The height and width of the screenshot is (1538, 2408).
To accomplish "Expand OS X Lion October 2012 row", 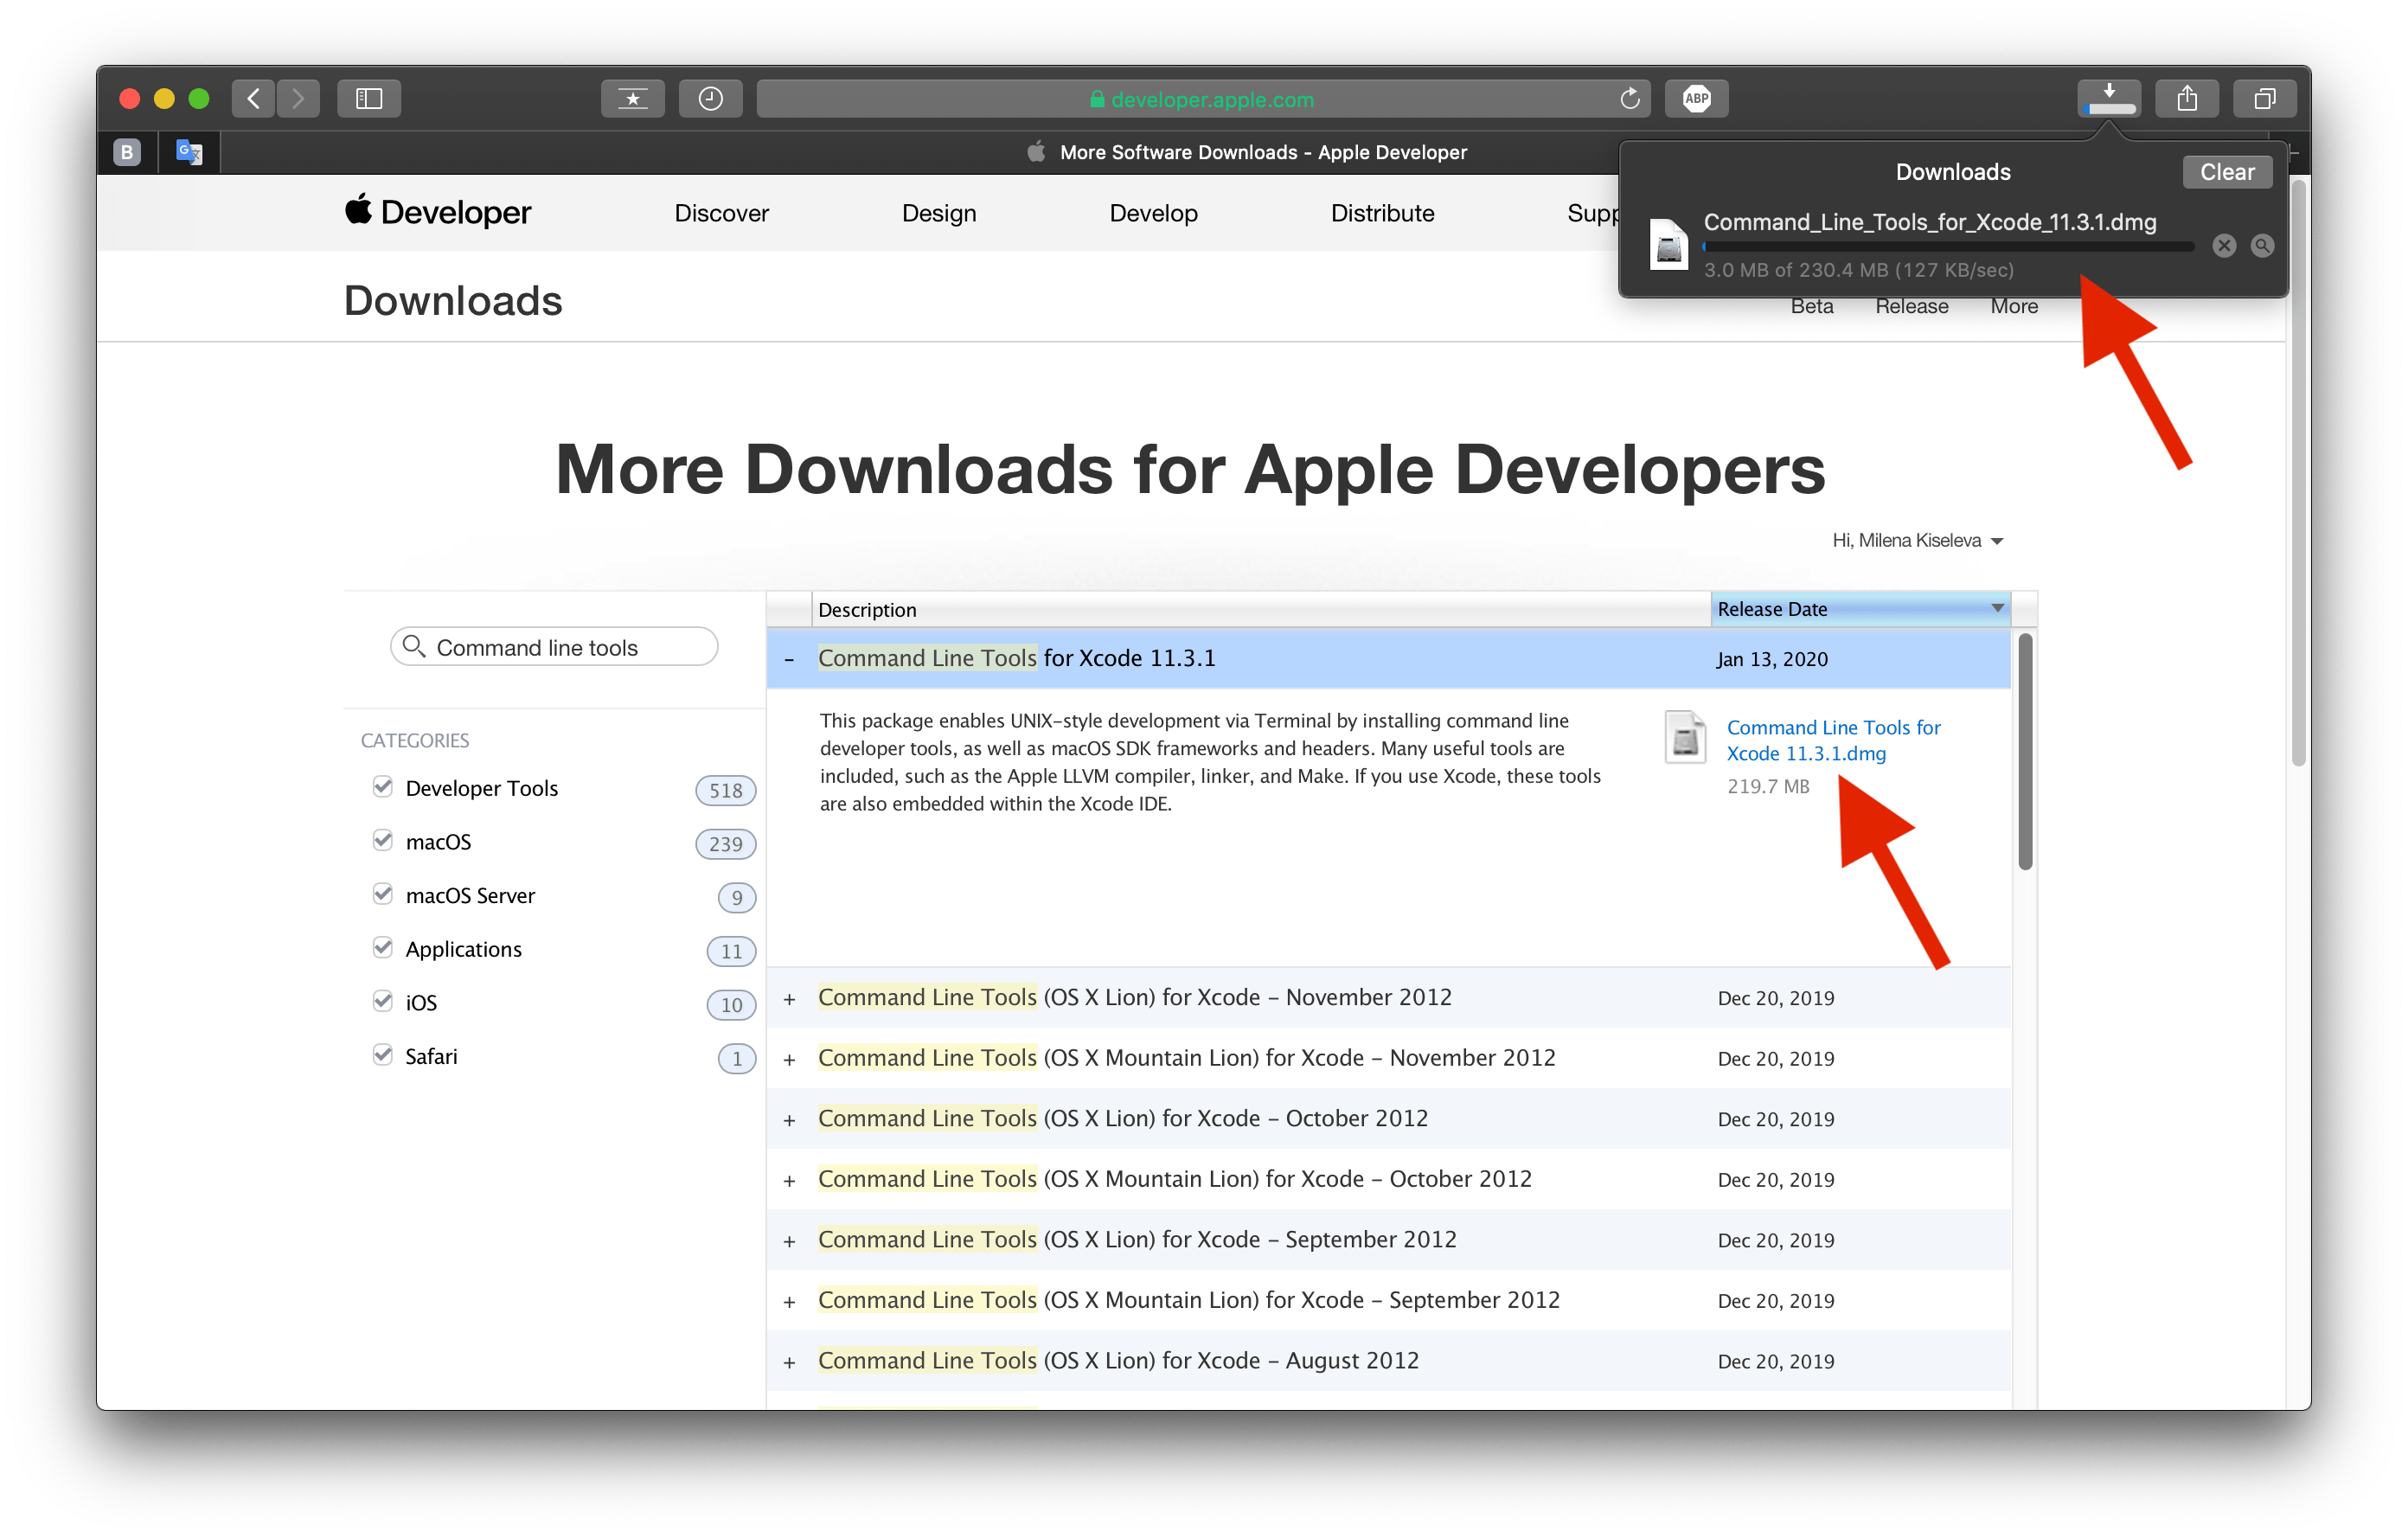I will [789, 1120].
